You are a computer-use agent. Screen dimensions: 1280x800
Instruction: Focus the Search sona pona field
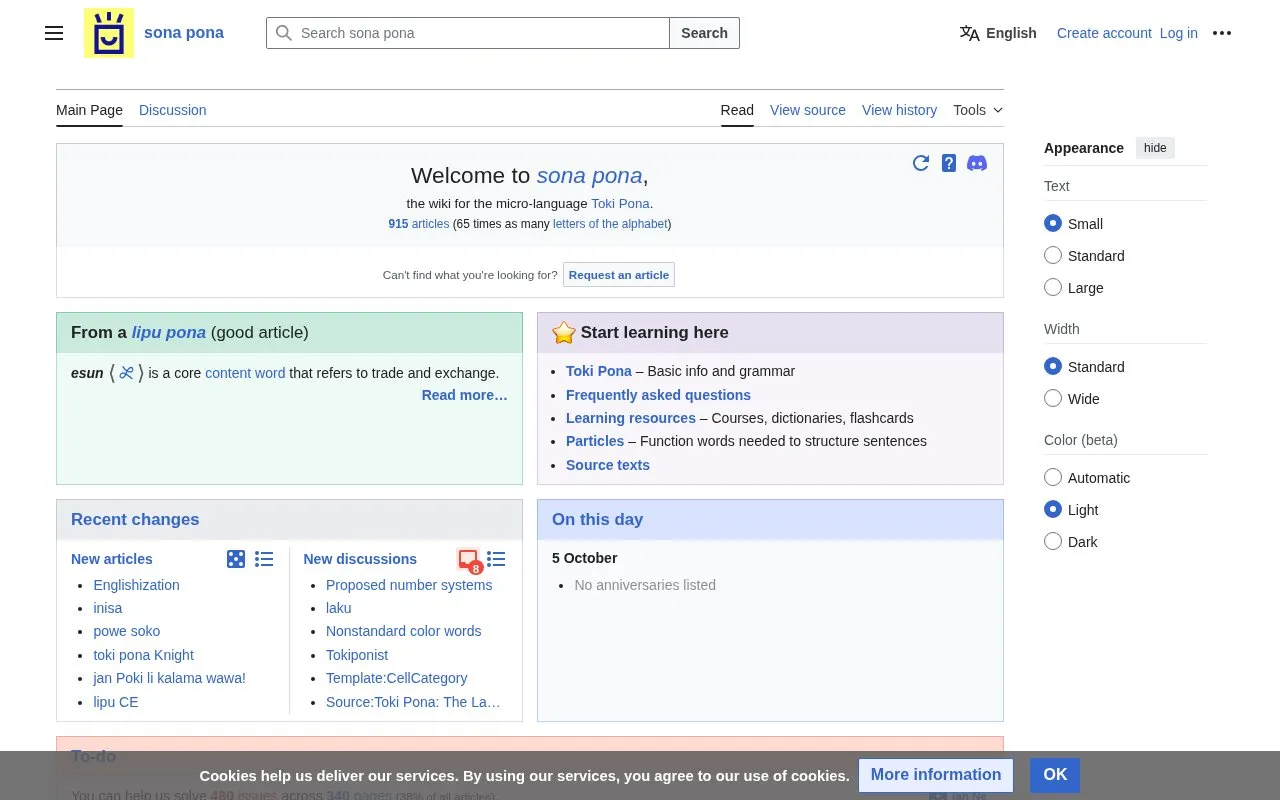pos(468,33)
